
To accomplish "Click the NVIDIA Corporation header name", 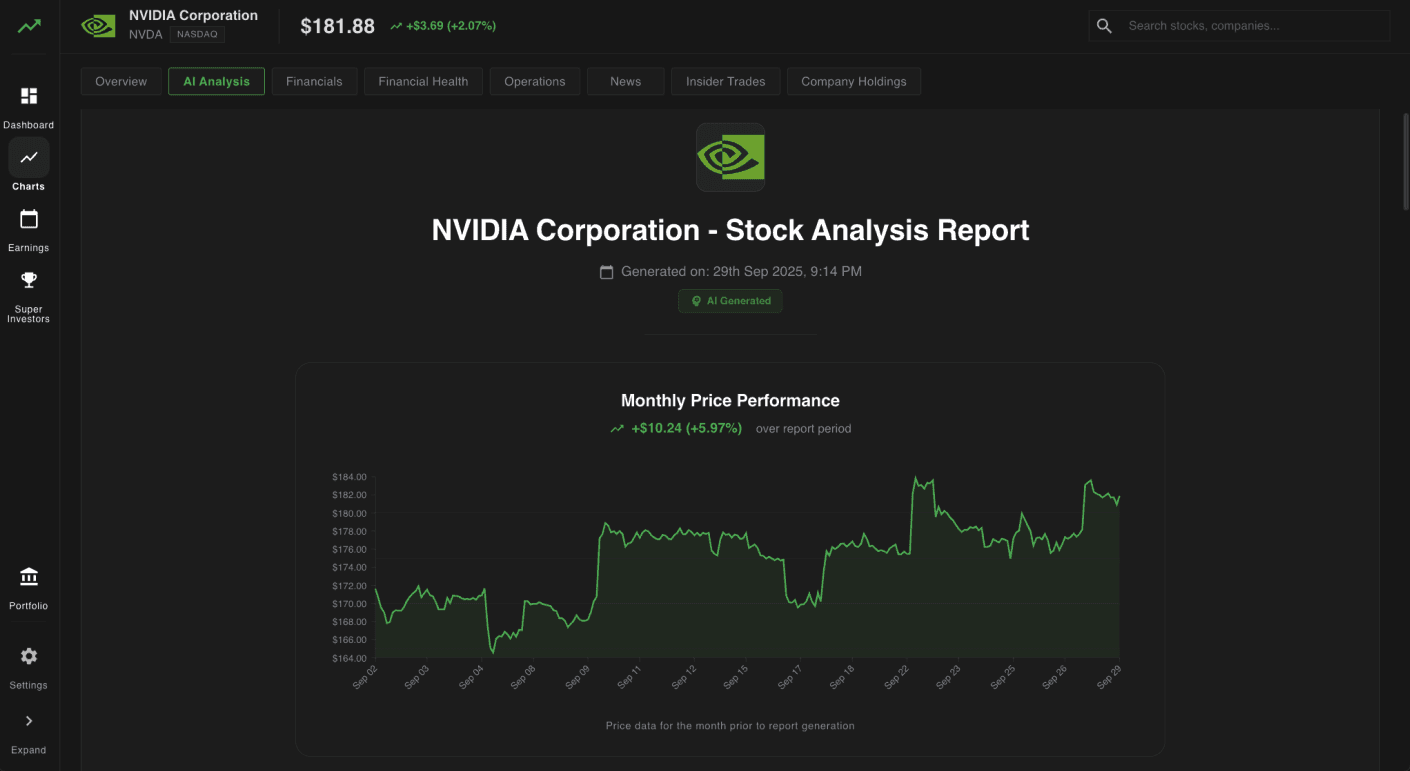I will [193, 16].
